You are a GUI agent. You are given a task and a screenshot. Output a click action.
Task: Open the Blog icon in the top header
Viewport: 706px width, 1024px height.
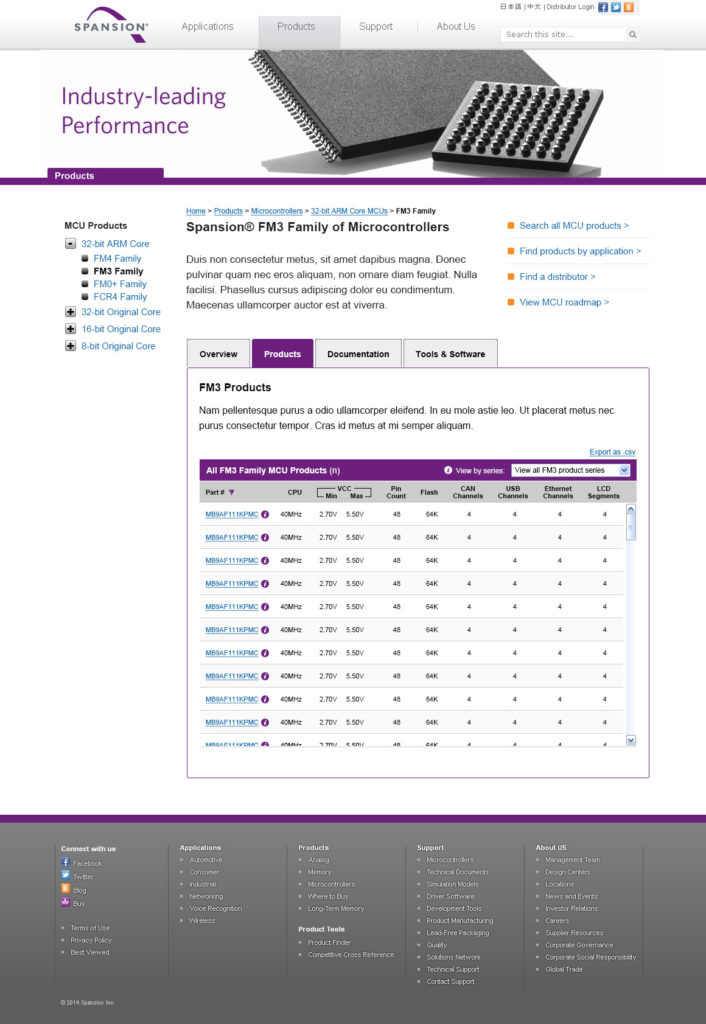coord(628,7)
